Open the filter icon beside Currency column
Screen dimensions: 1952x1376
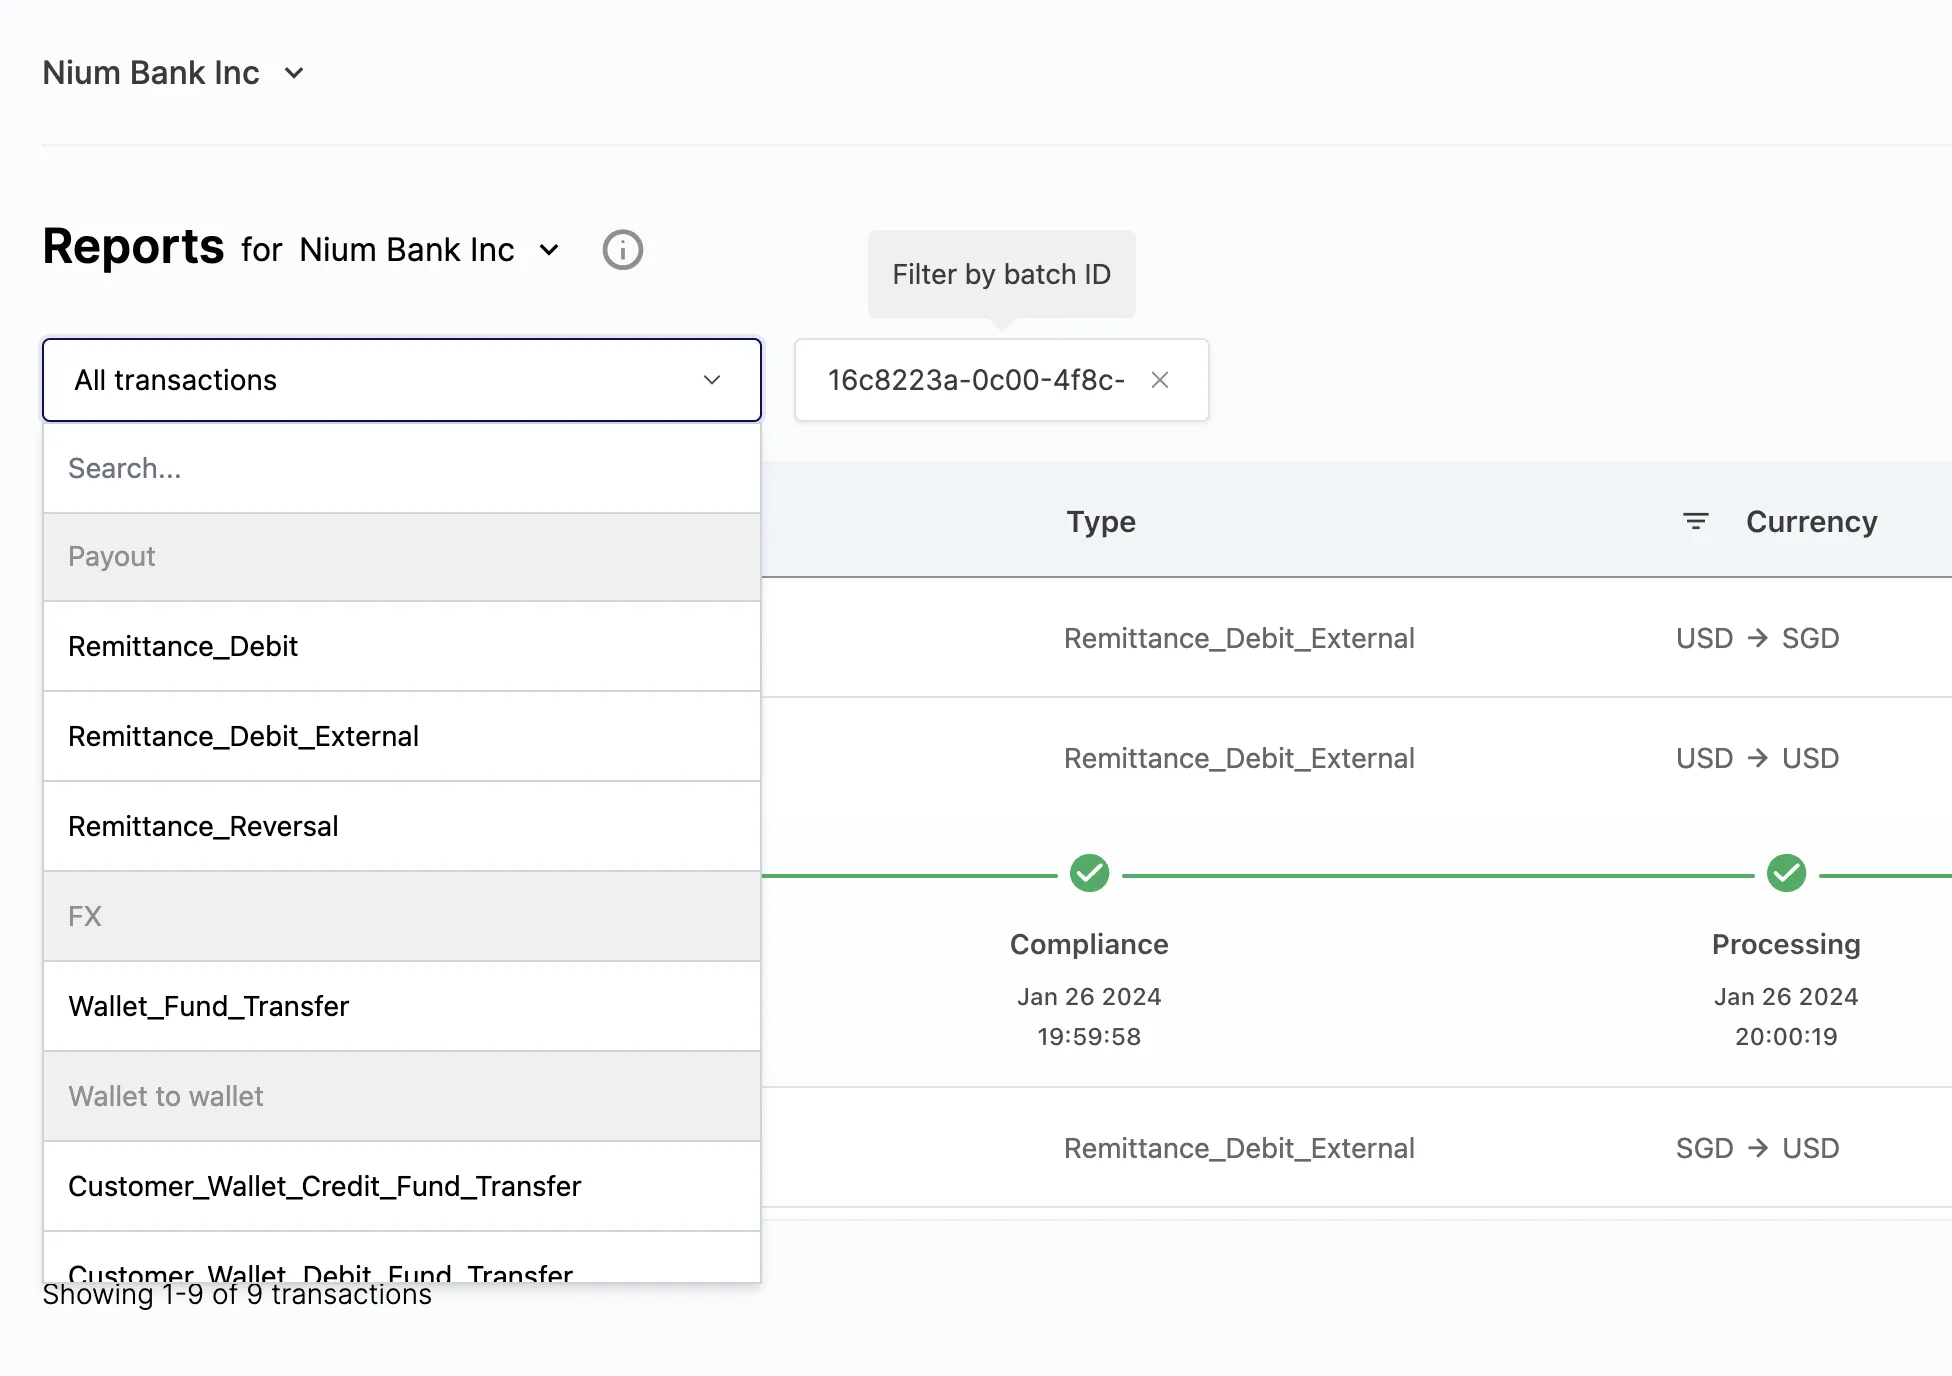[1695, 522]
